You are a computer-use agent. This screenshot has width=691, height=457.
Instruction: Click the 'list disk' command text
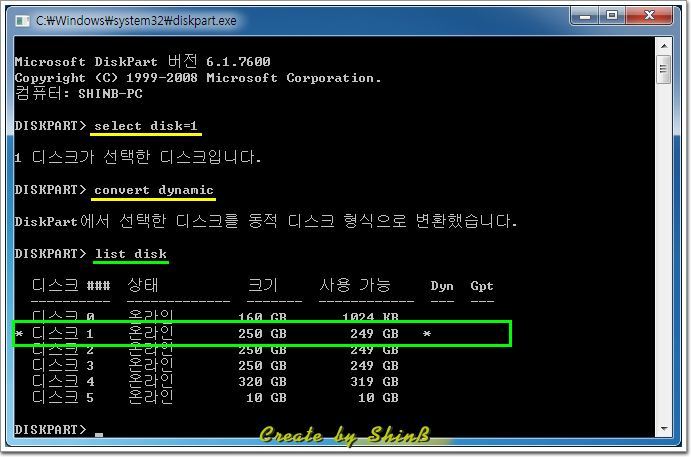coord(131,254)
